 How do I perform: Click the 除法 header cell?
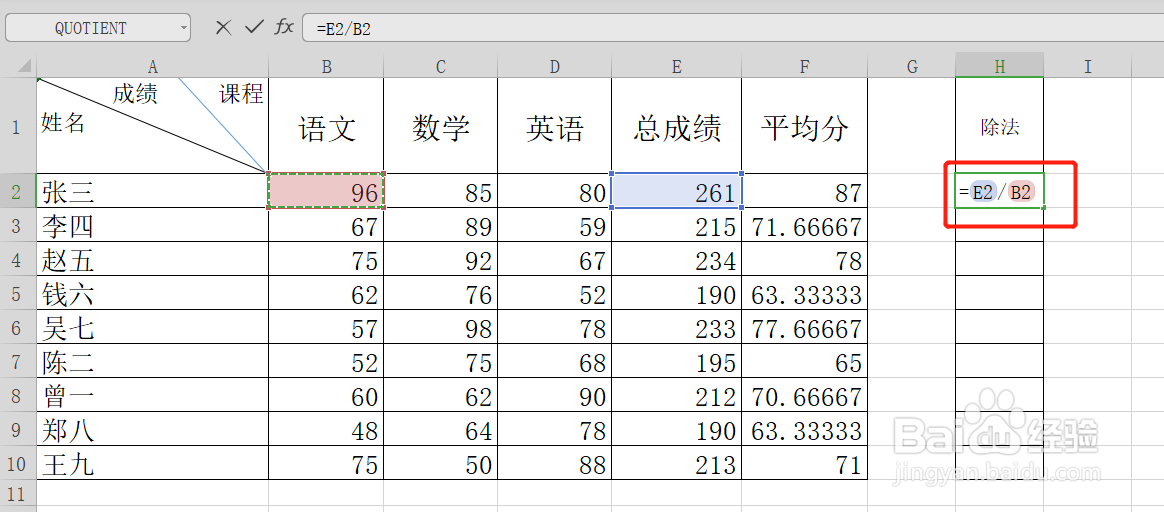click(1000, 126)
